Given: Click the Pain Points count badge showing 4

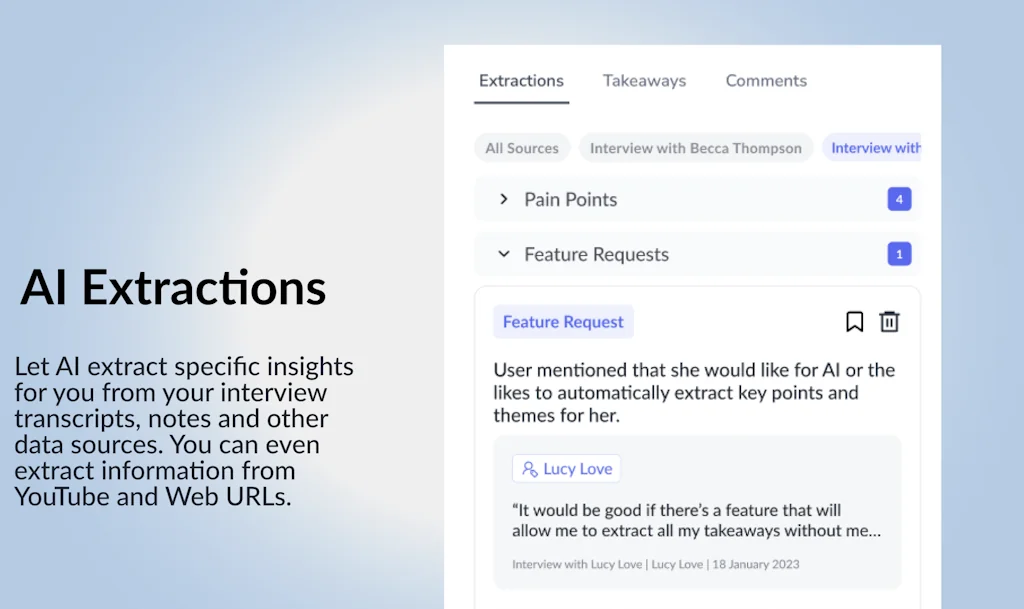Looking at the screenshot, I should click(x=899, y=199).
